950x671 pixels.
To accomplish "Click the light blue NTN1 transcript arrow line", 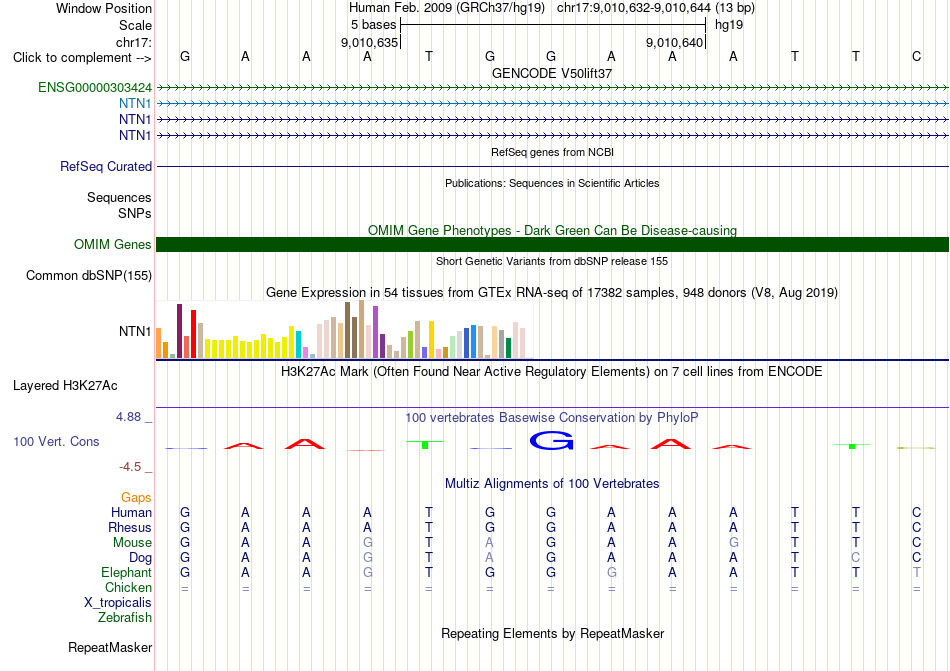I will (552, 104).
